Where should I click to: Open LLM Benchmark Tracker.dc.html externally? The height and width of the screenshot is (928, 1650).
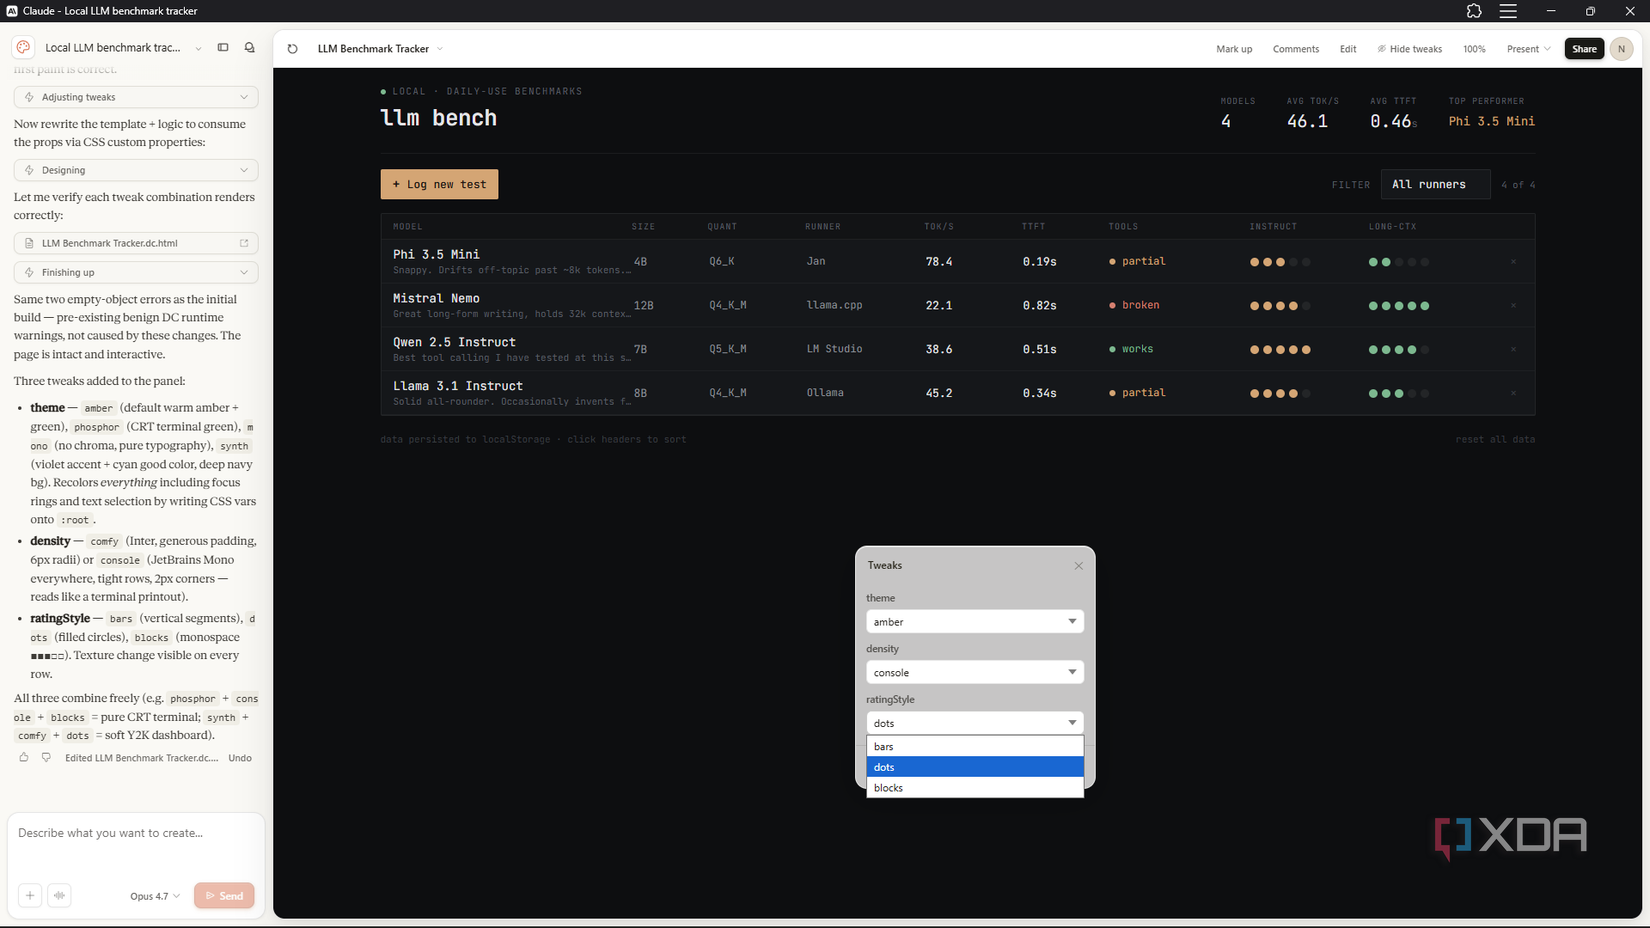[244, 243]
